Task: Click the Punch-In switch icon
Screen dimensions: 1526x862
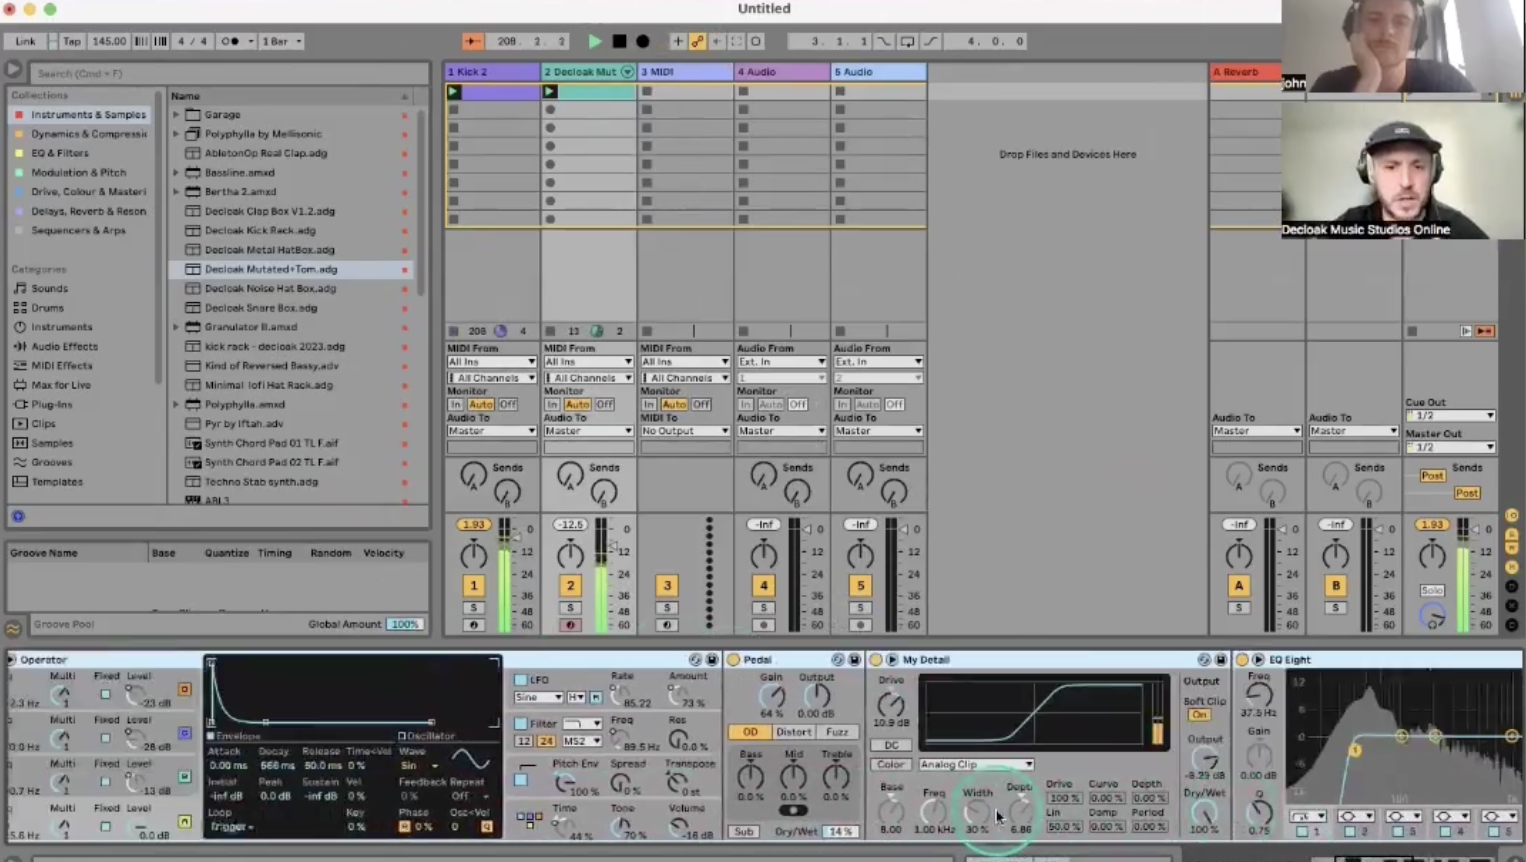Action: click(884, 41)
